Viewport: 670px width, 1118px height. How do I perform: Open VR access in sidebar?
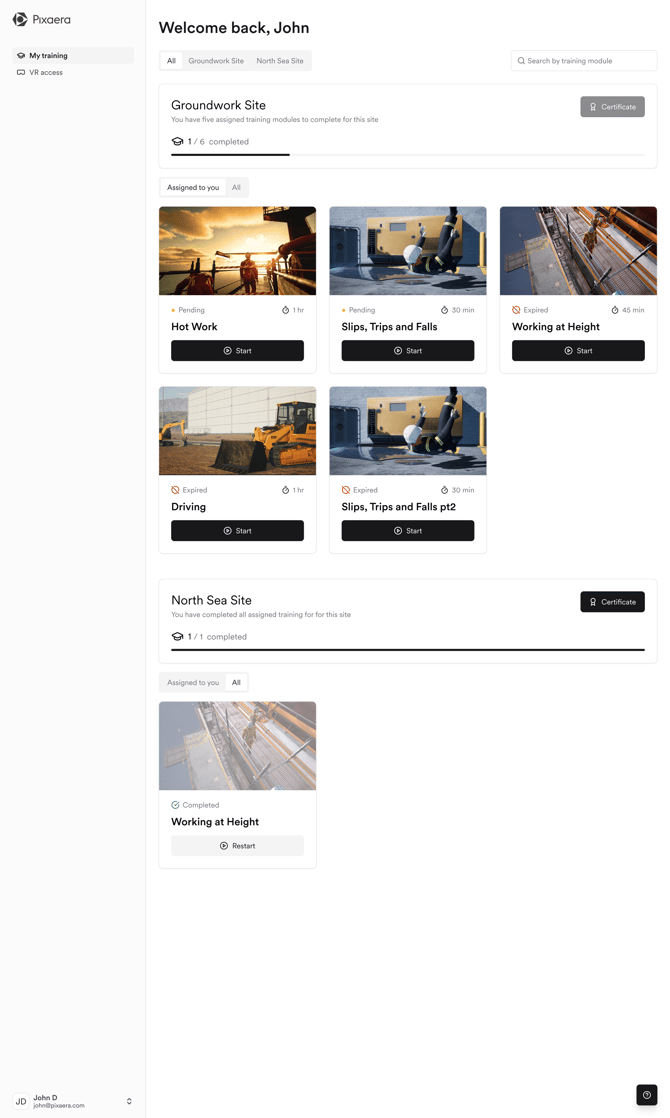(x=46, y=73)
